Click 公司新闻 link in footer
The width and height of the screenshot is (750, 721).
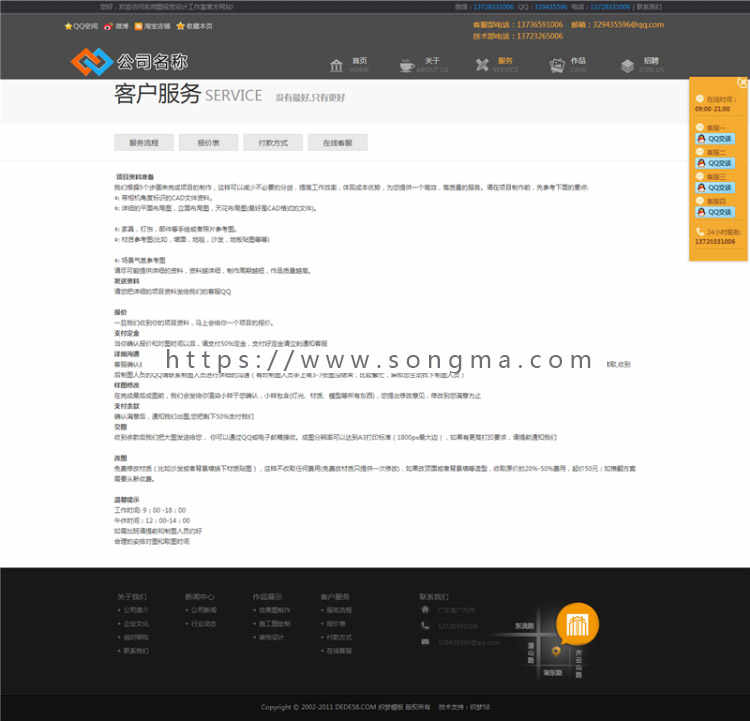[x=204, y=610]
